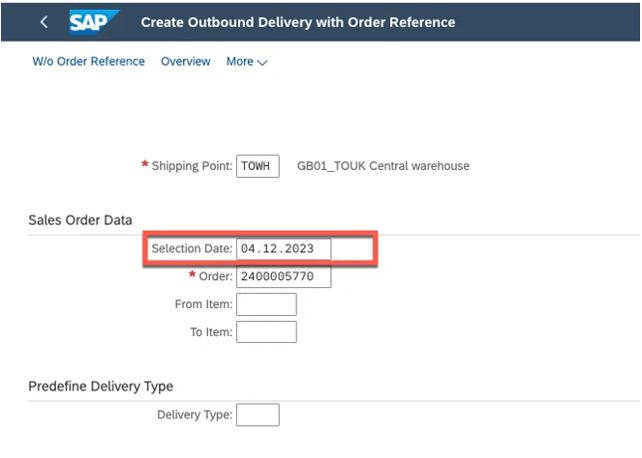This screenshot has height=458, width=642.
Task: Click the GB01_TOUK Central warehouse description
Action: pos(383,166)
